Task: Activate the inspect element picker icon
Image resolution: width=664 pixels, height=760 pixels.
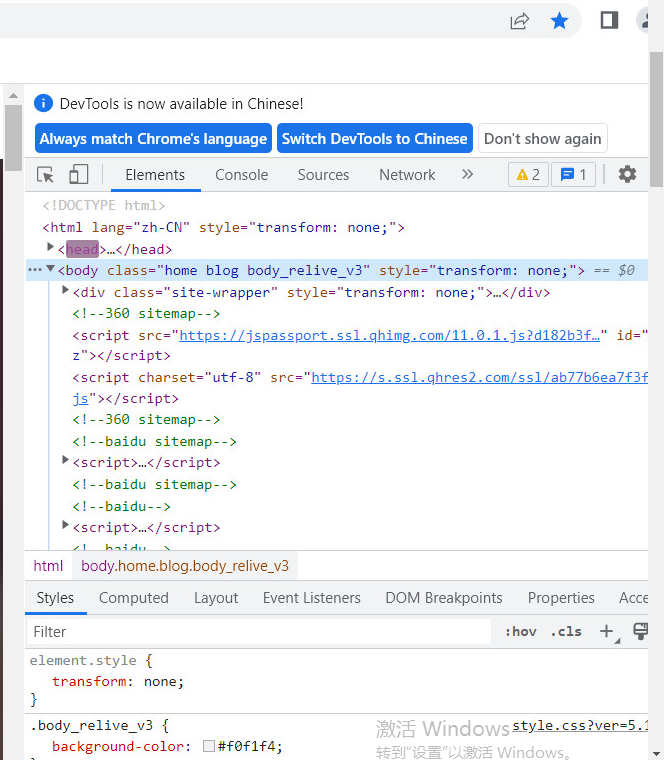Action: [46, 174]
